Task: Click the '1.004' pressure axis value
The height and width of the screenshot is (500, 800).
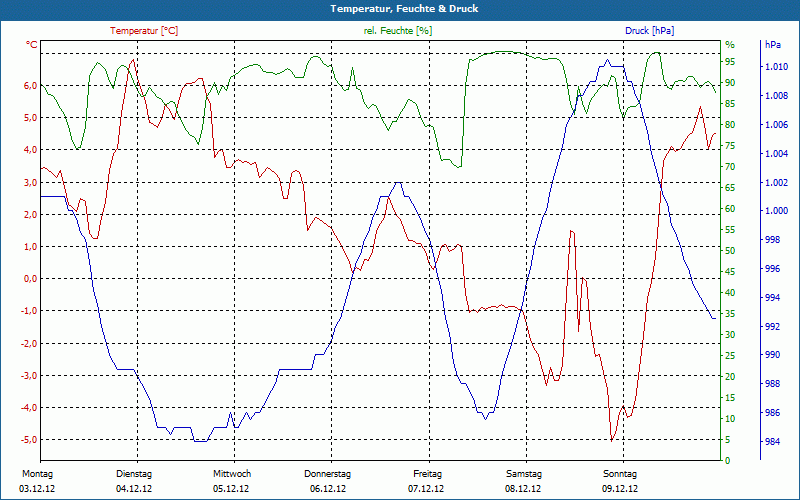Action: click(777, 154)
